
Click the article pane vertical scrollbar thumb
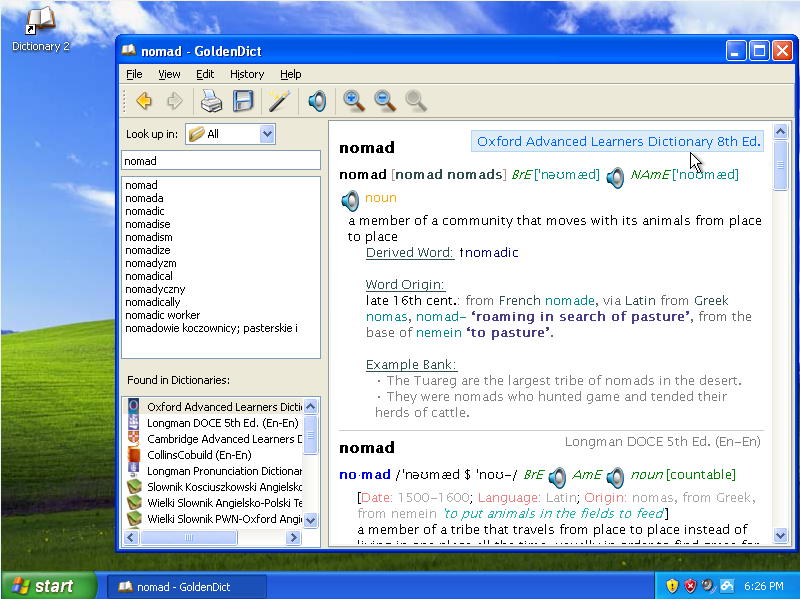[x=781, y=165]
